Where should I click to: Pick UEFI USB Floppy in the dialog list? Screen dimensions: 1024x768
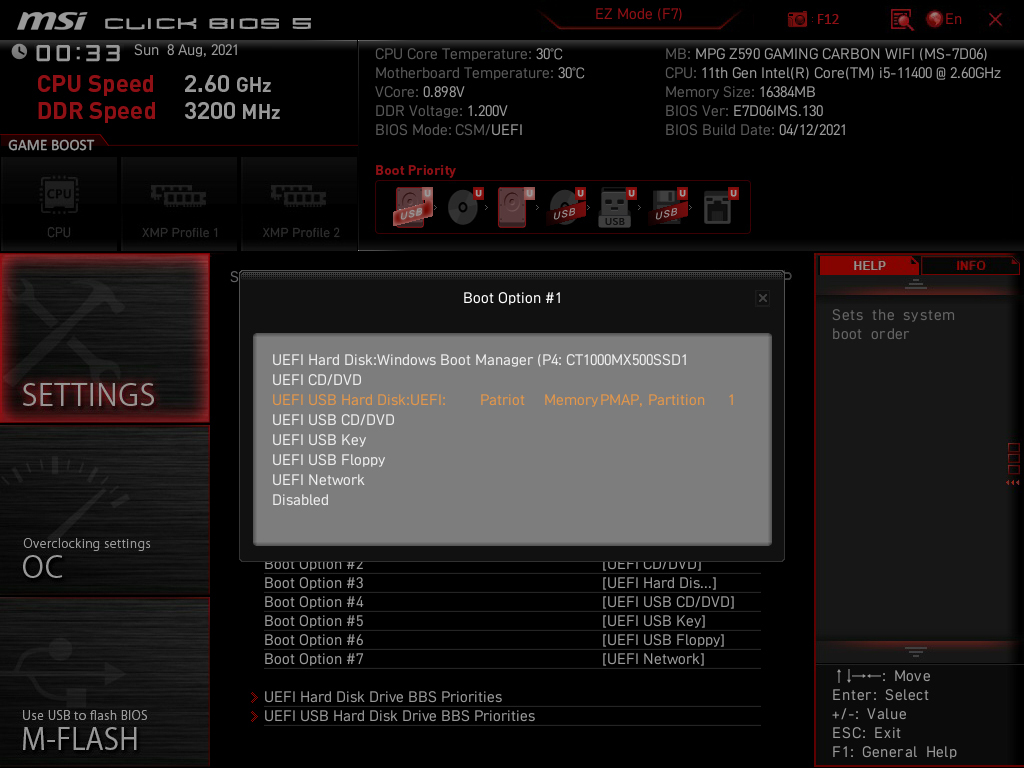coord(328,460)
